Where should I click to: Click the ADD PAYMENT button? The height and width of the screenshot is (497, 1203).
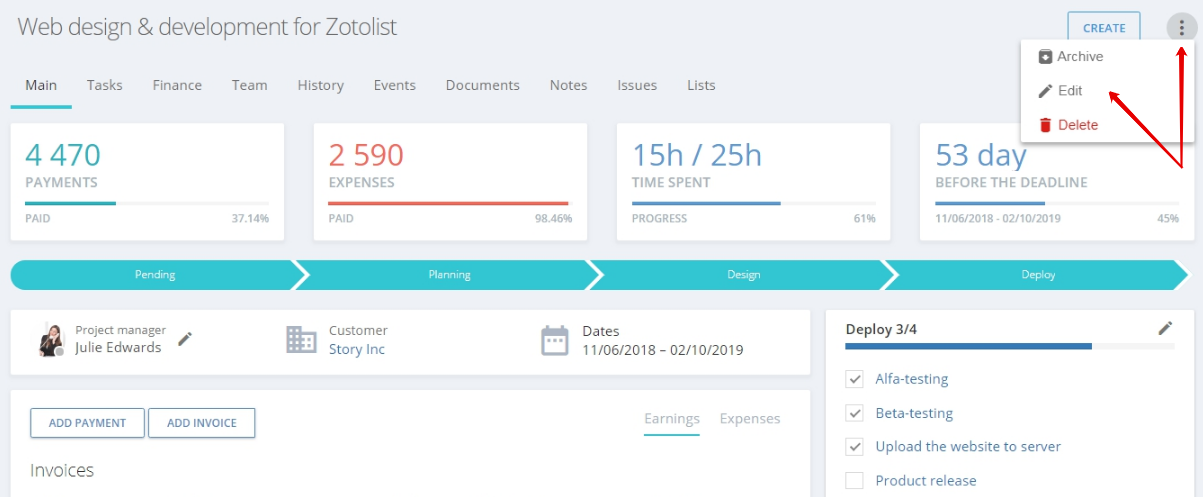[88, 423]
